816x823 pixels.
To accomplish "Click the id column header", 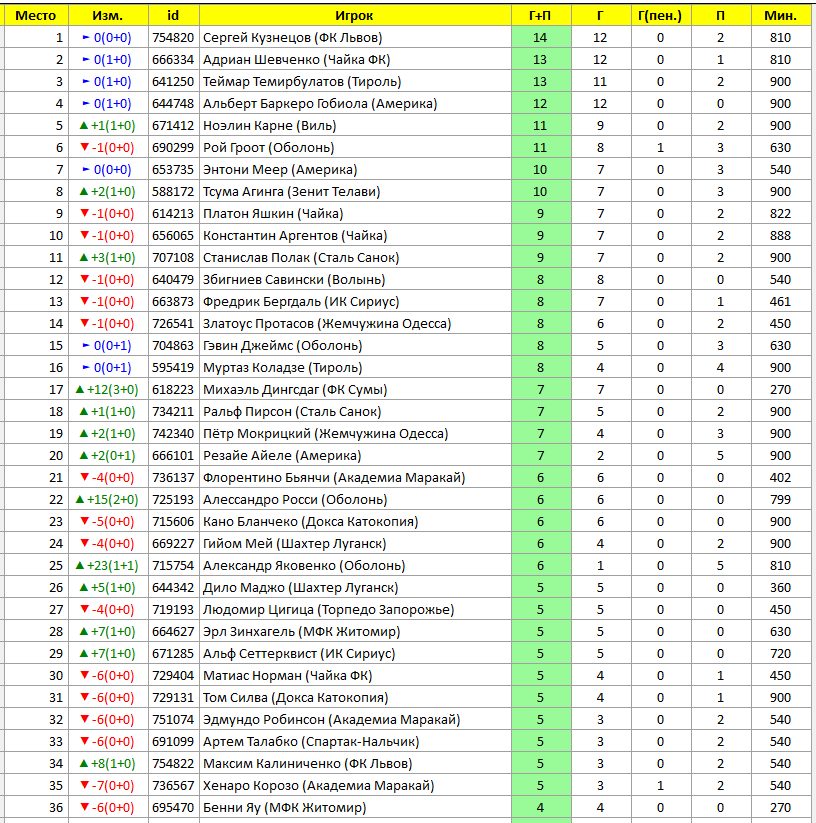I will point(173,16).
